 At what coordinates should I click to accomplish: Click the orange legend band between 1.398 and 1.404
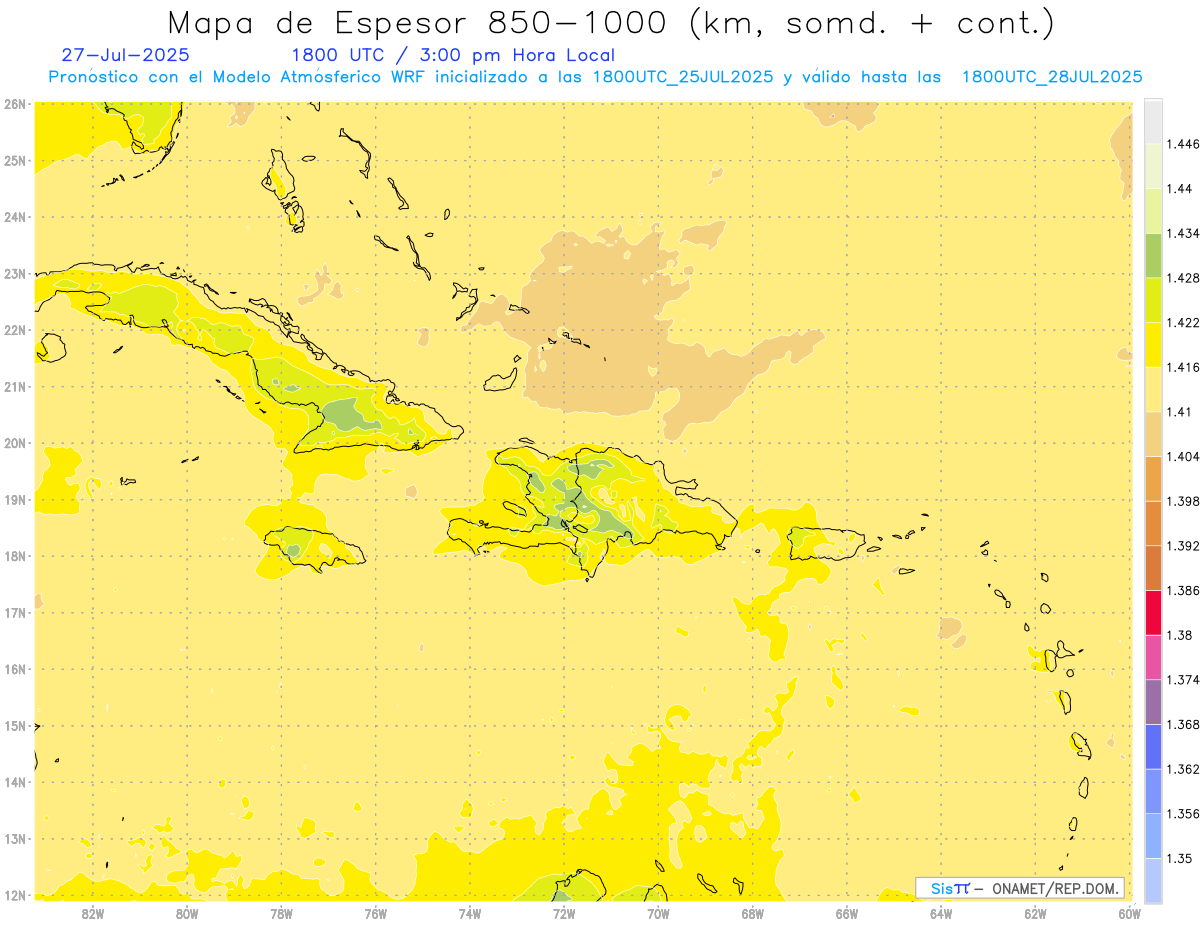[1153, 478]
